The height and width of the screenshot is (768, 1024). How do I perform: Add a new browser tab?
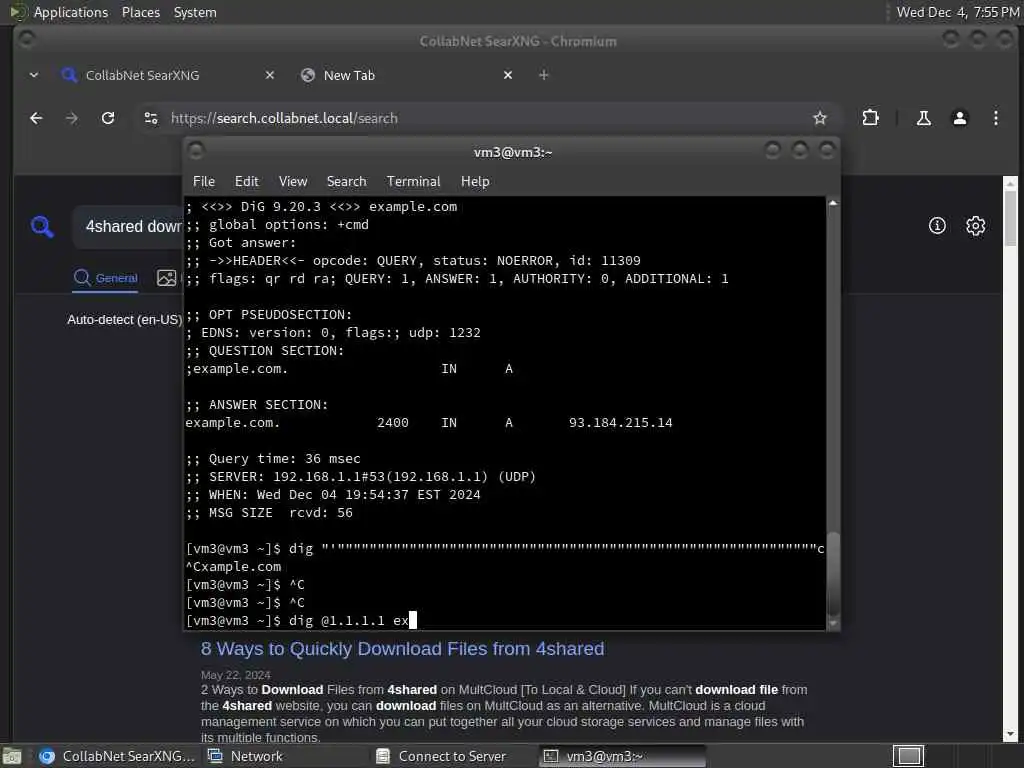[x=543, y=75]
